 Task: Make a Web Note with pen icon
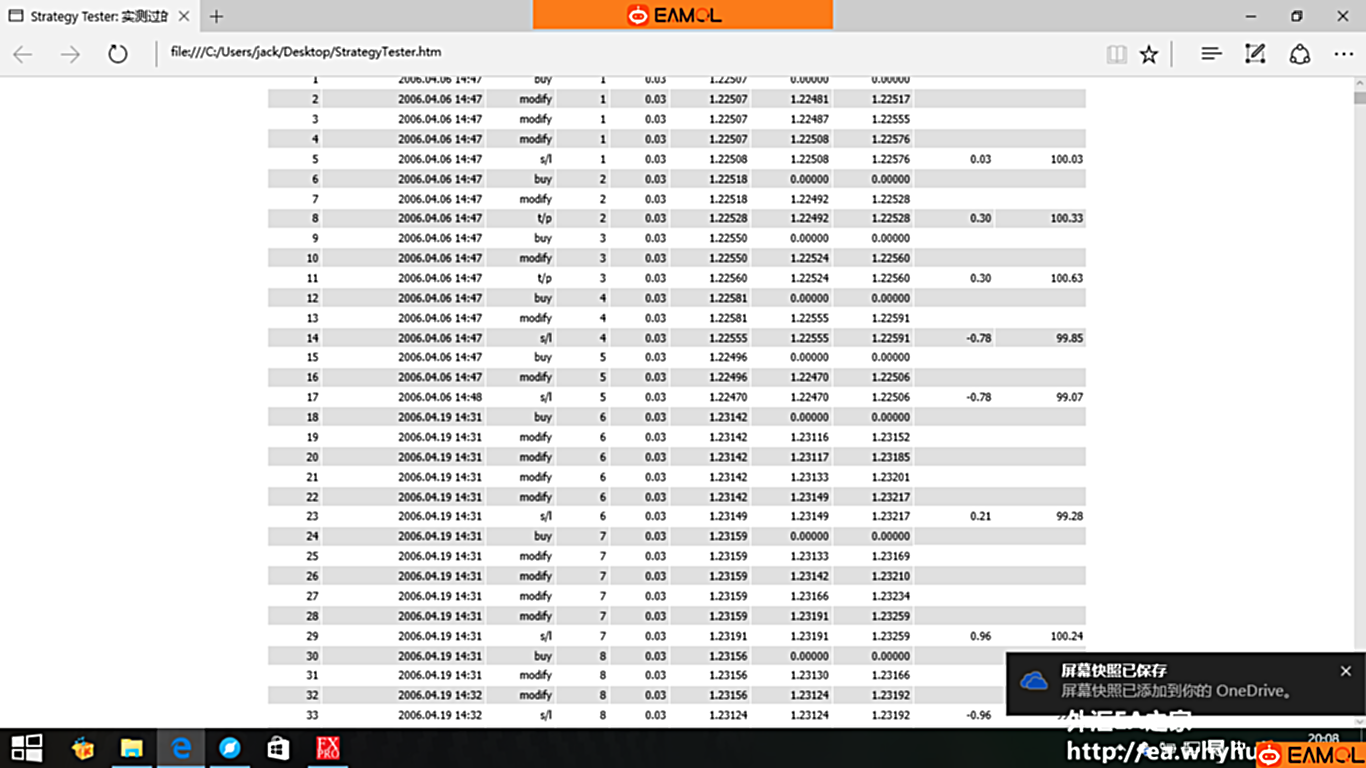[1255, 54]
